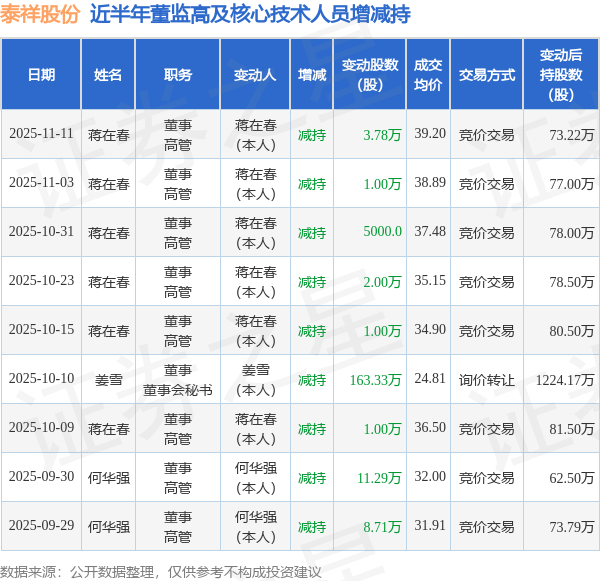Click the 泰祥股份 title text
The image size is (600, 581).
[x=40, y=15]
